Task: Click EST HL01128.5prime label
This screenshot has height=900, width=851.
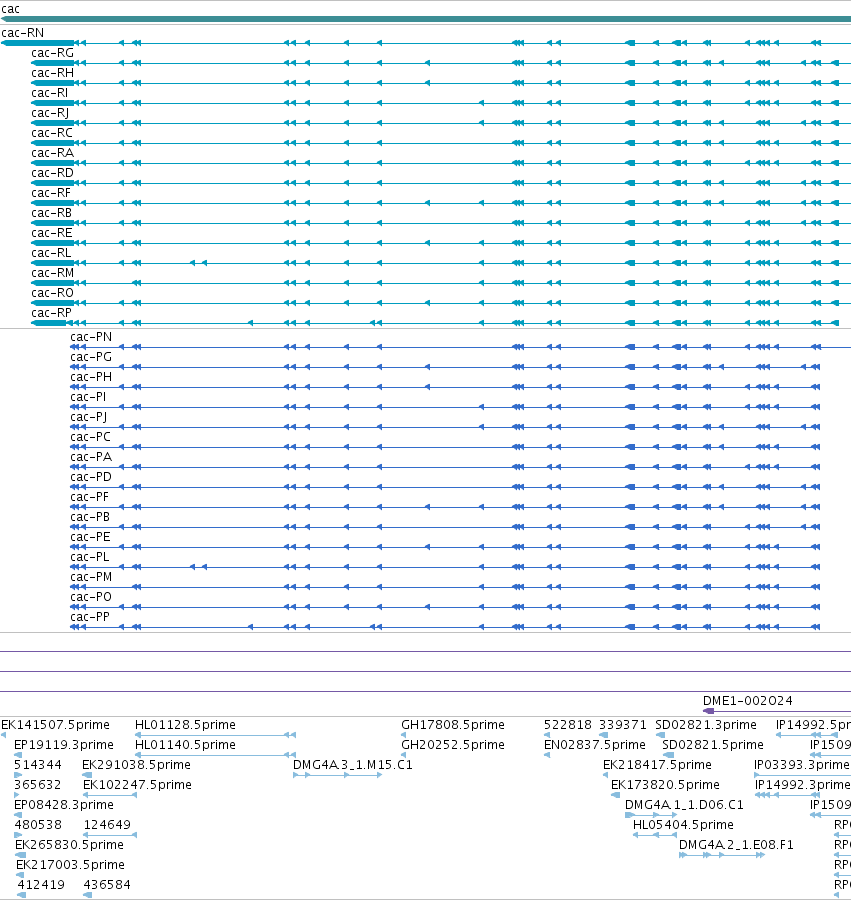Action: click(185, 725)
